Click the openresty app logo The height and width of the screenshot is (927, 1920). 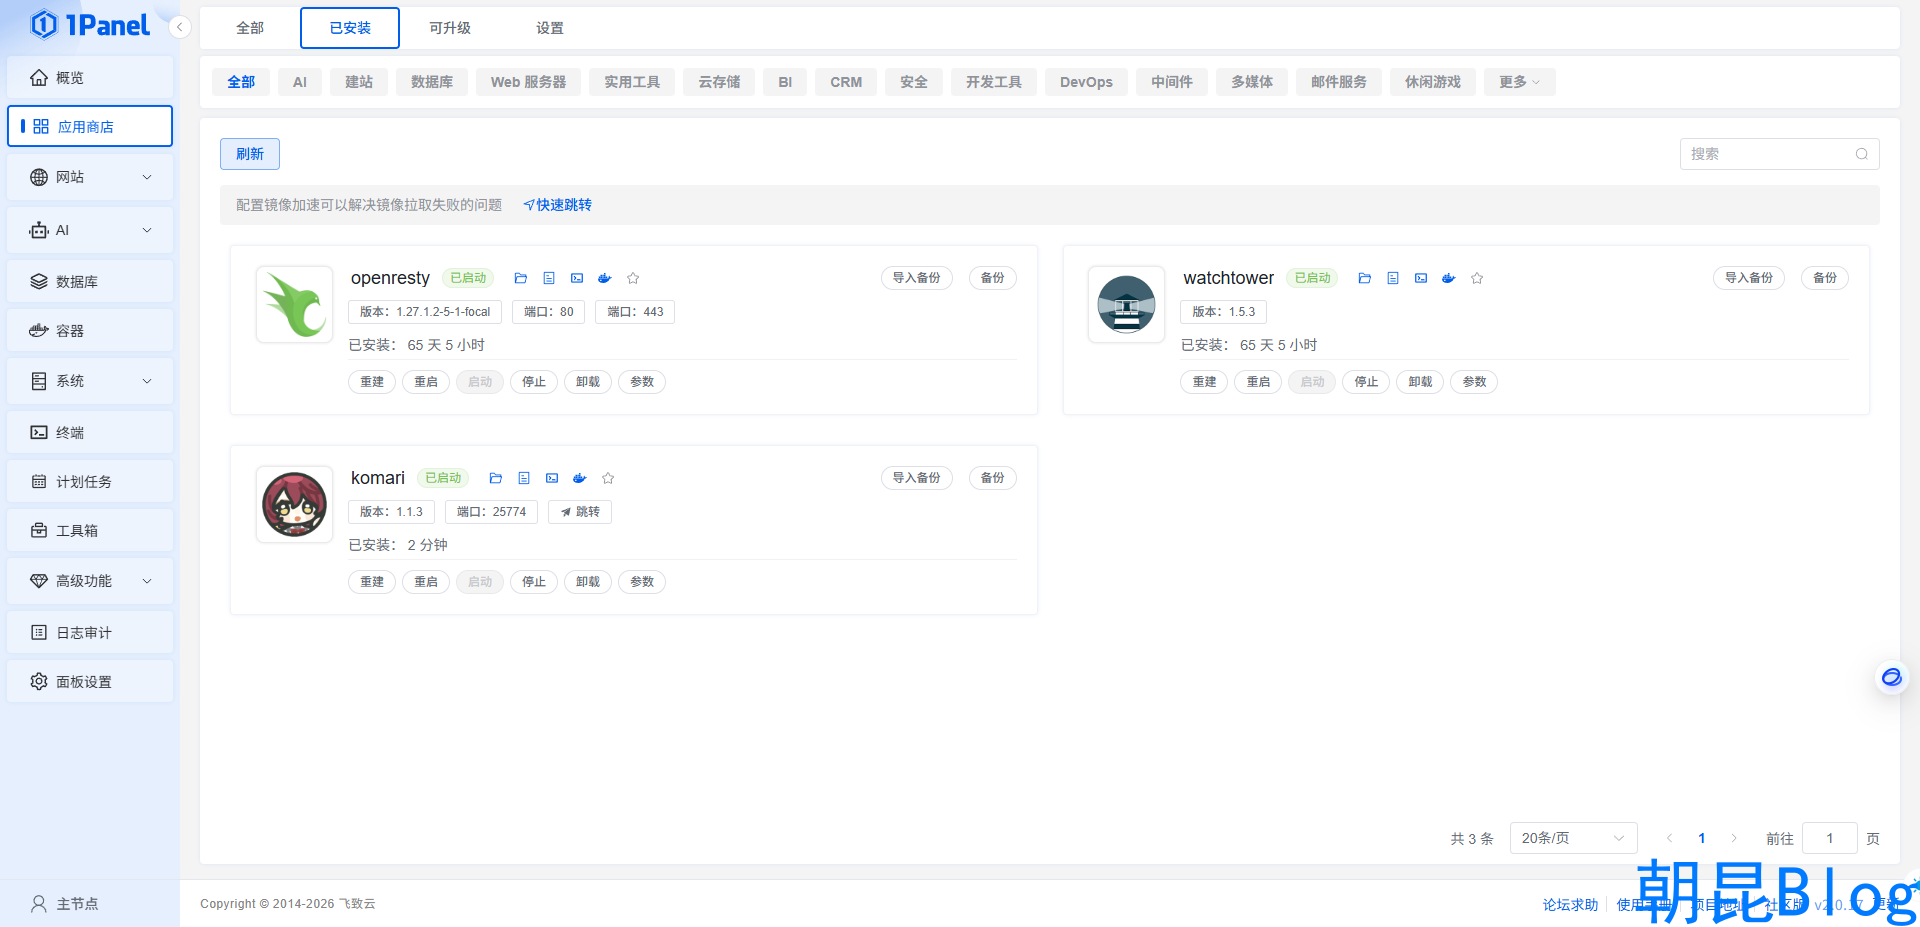[295, 304]
